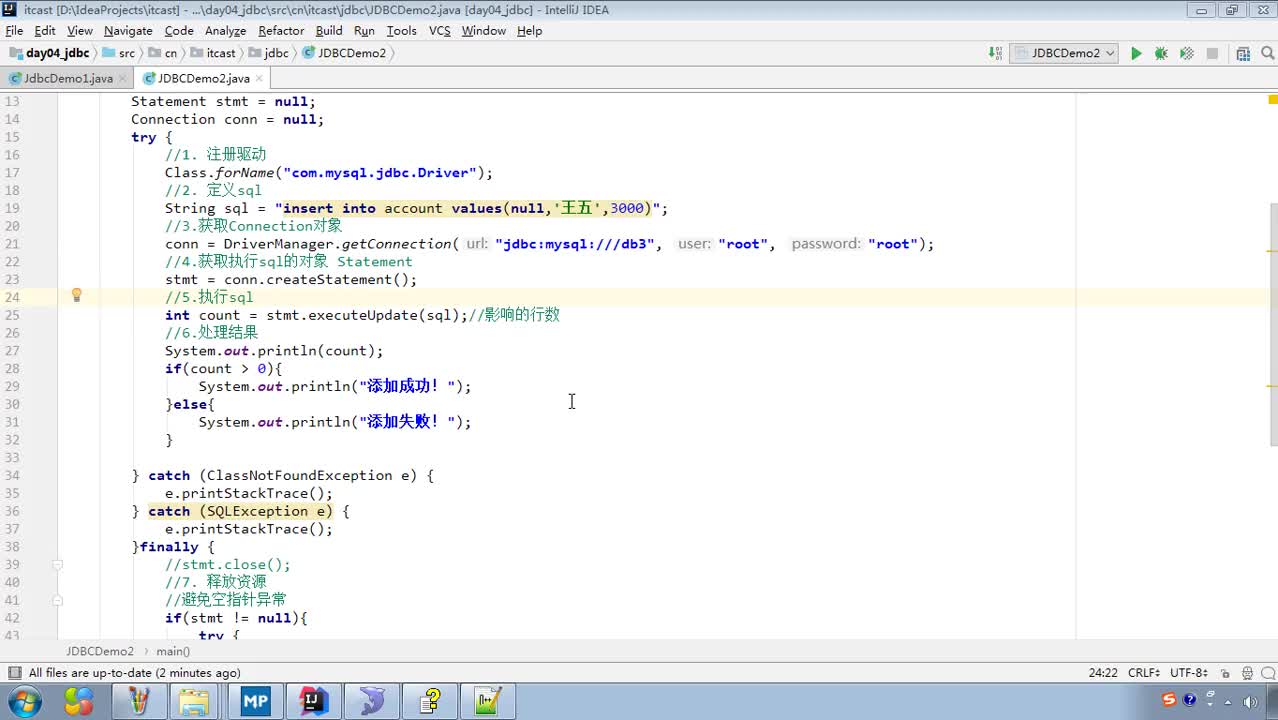Click the 24:22 caret position indicator

1103,673
